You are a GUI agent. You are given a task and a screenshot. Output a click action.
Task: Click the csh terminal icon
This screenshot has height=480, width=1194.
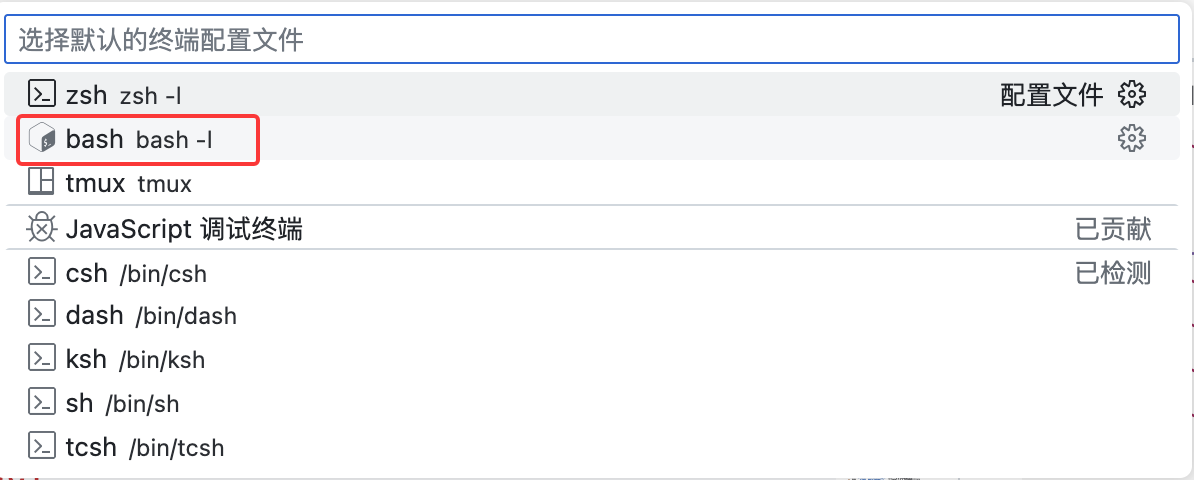pos(41,272)
